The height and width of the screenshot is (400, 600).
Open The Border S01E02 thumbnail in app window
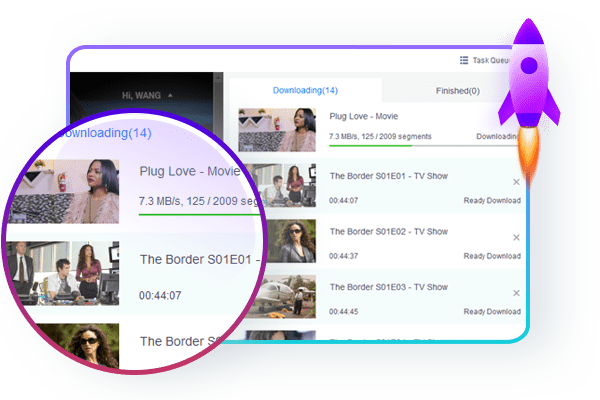point(292,241)
